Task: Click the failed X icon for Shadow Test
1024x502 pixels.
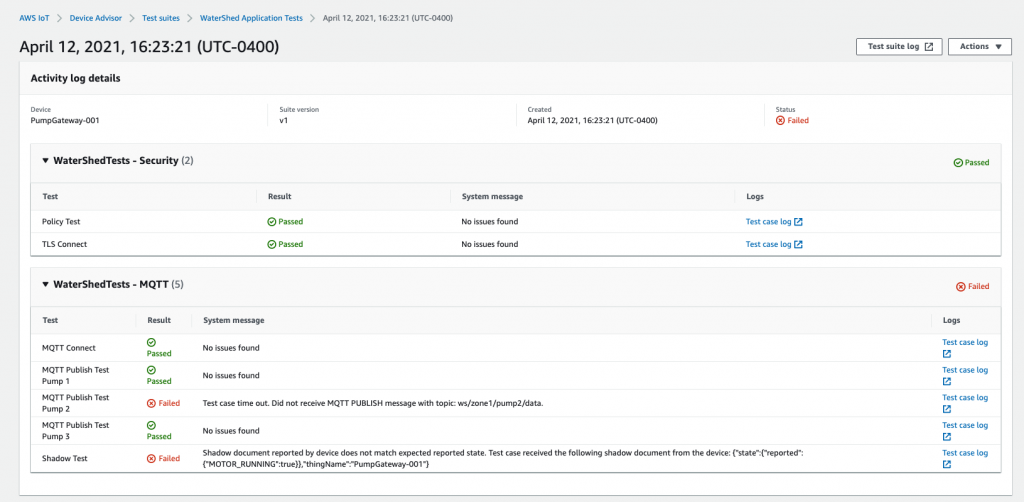Action: 151,458
